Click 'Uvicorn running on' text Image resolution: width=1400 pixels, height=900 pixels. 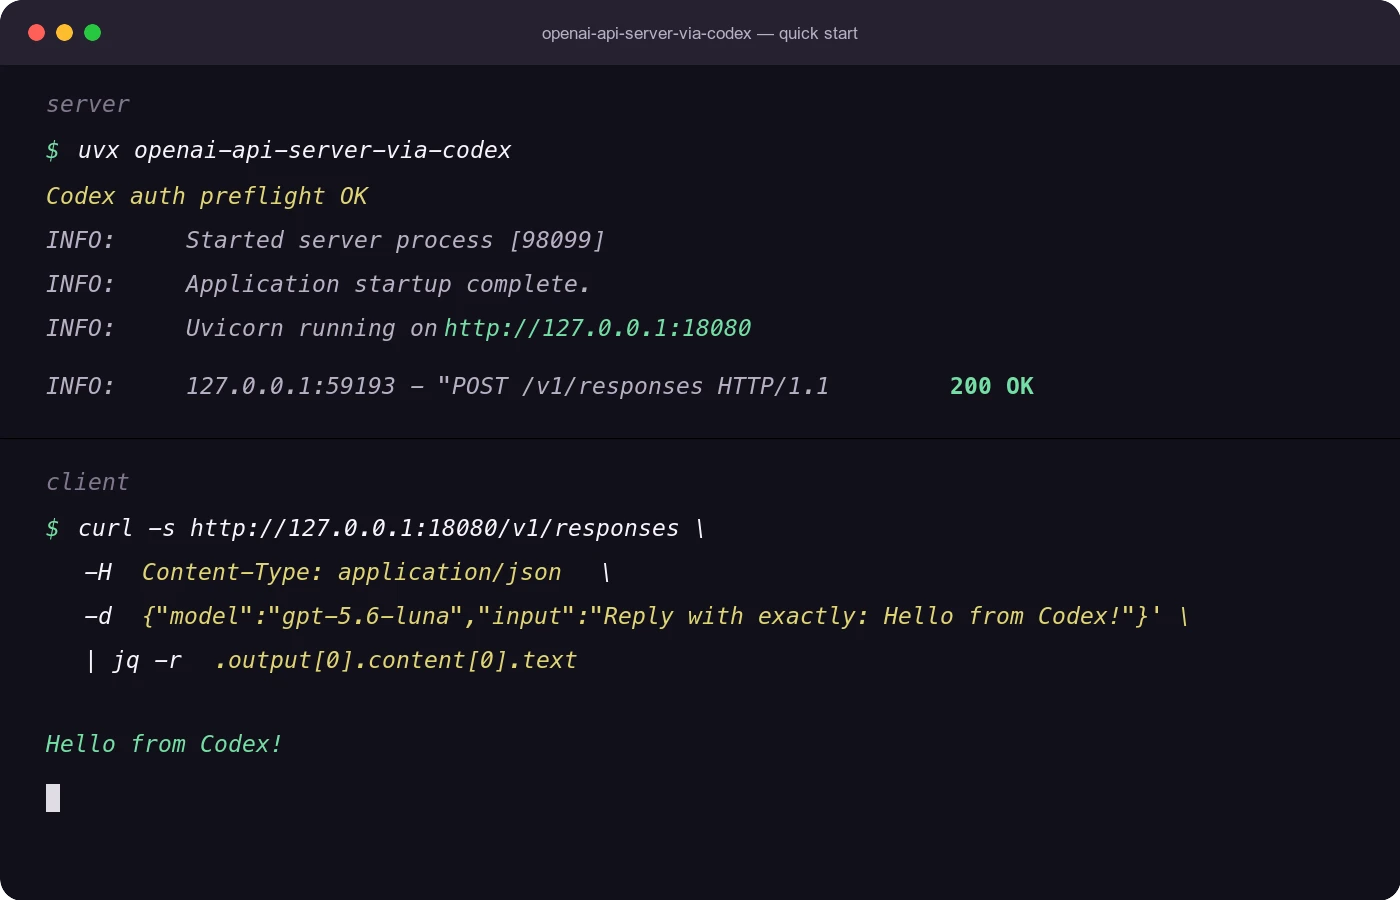(x=312, y=328)
